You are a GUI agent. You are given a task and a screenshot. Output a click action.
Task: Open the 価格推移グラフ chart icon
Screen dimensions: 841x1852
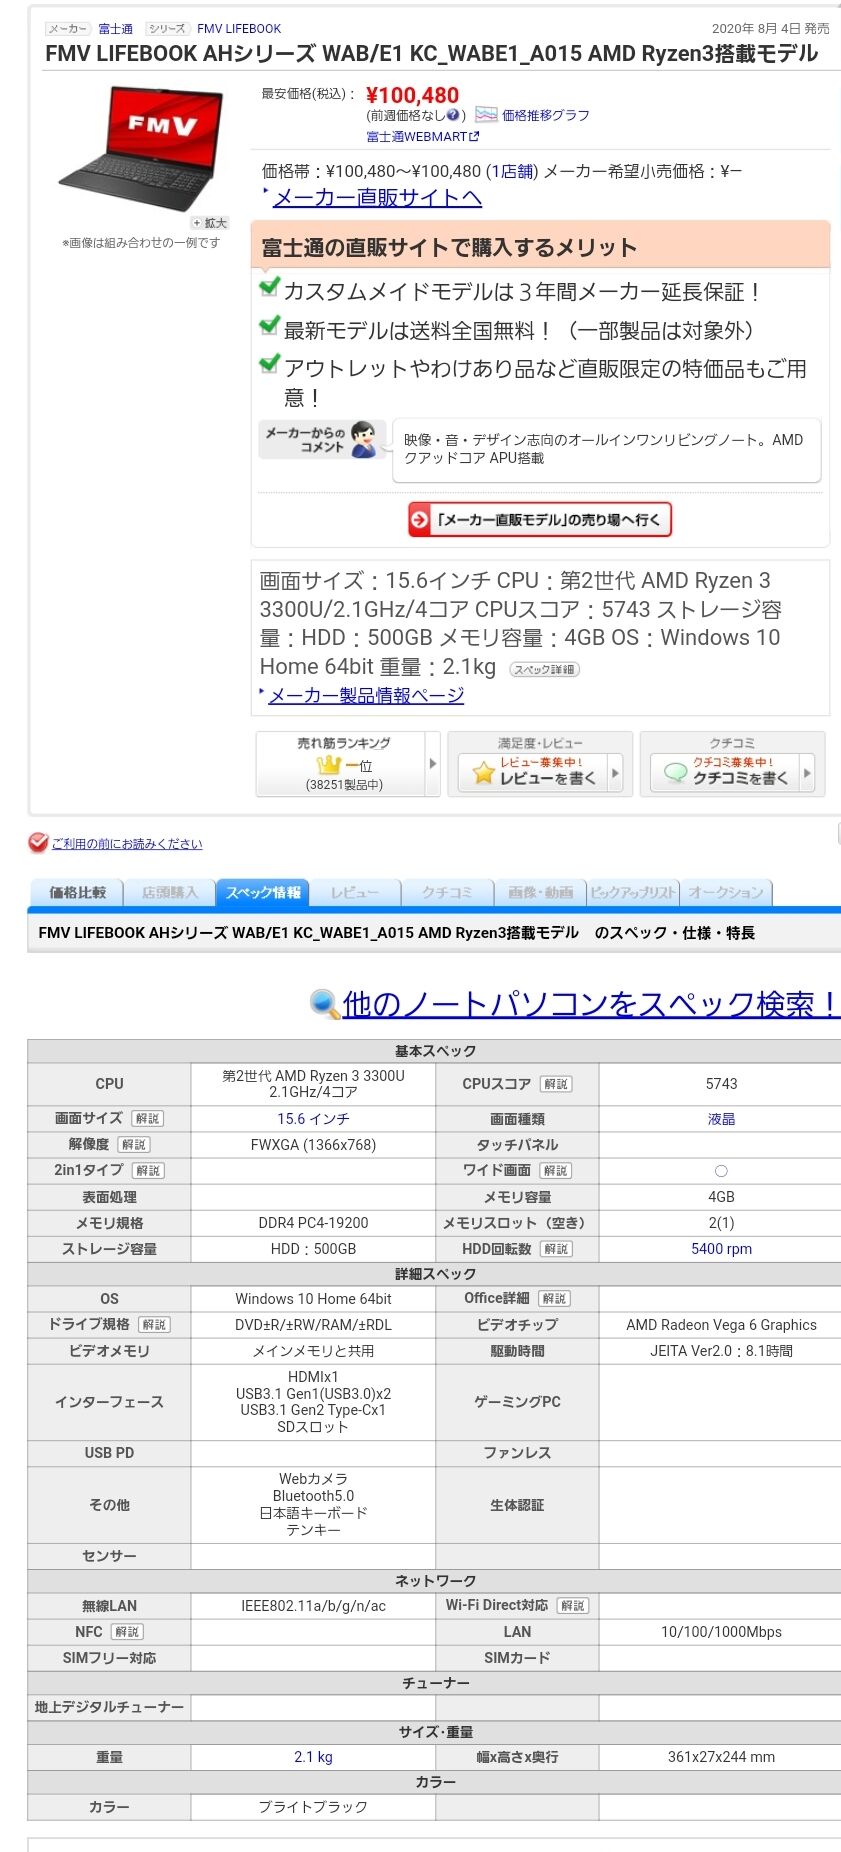486,115
